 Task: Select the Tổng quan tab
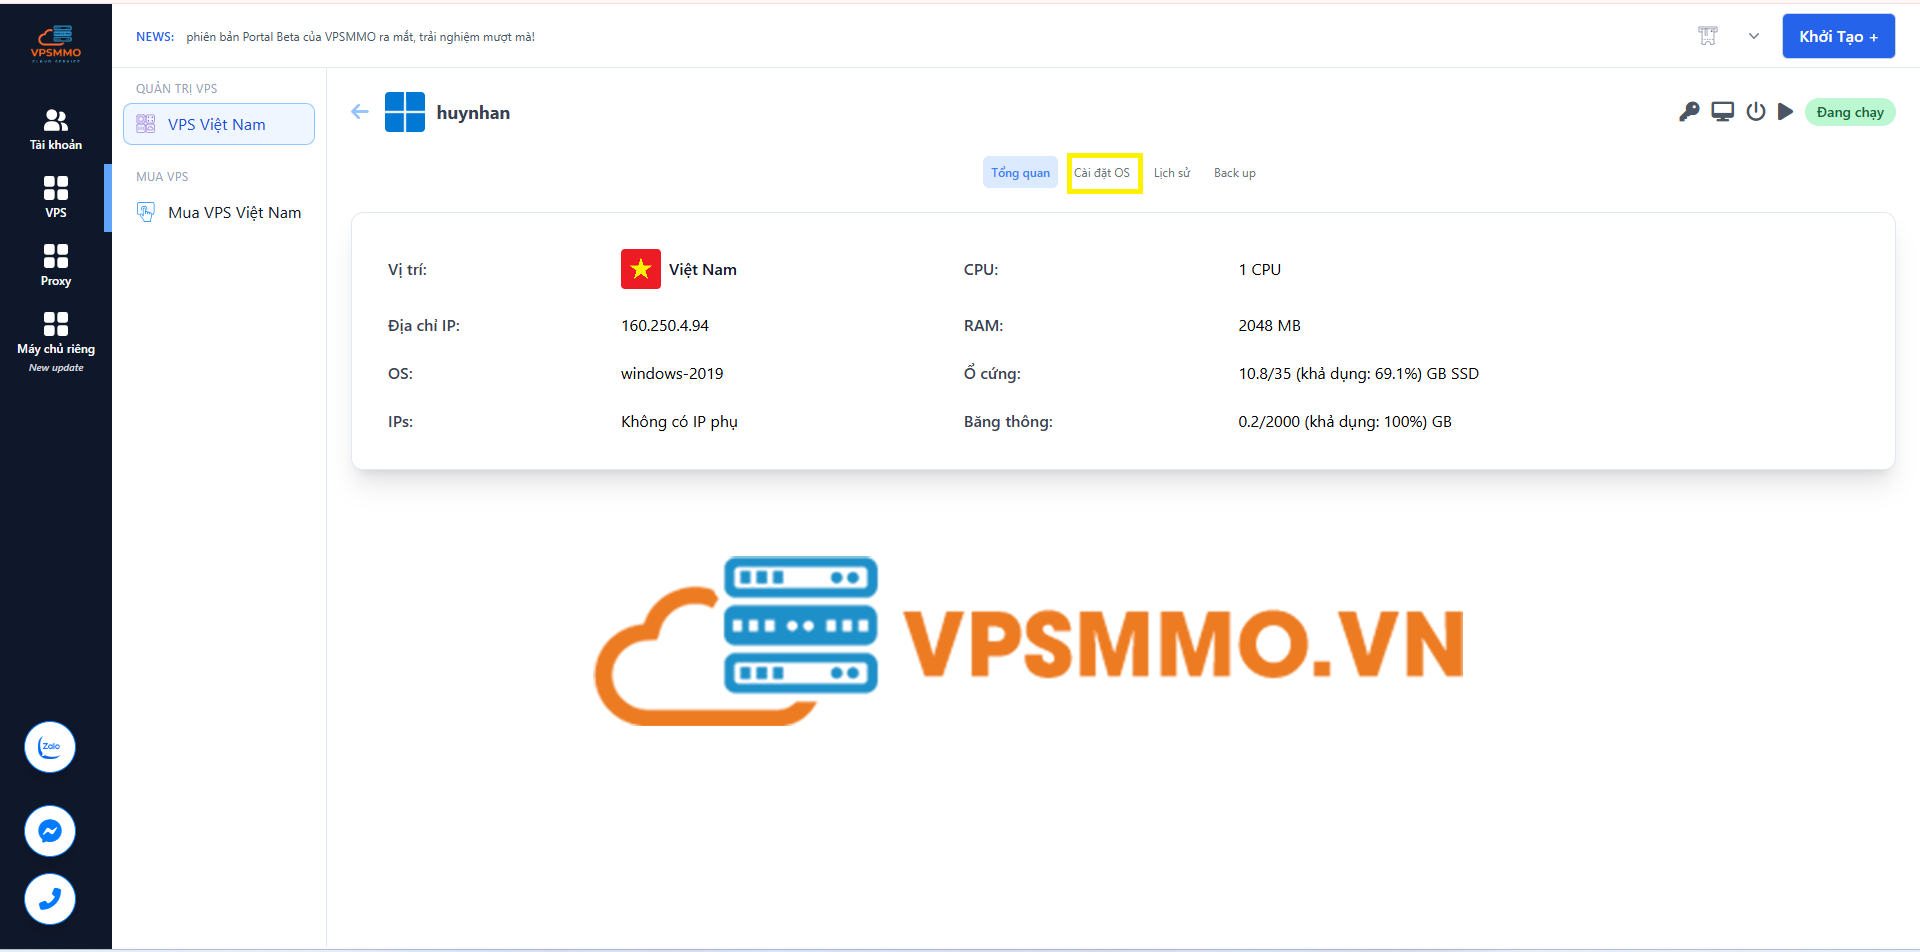[1020, 173]
